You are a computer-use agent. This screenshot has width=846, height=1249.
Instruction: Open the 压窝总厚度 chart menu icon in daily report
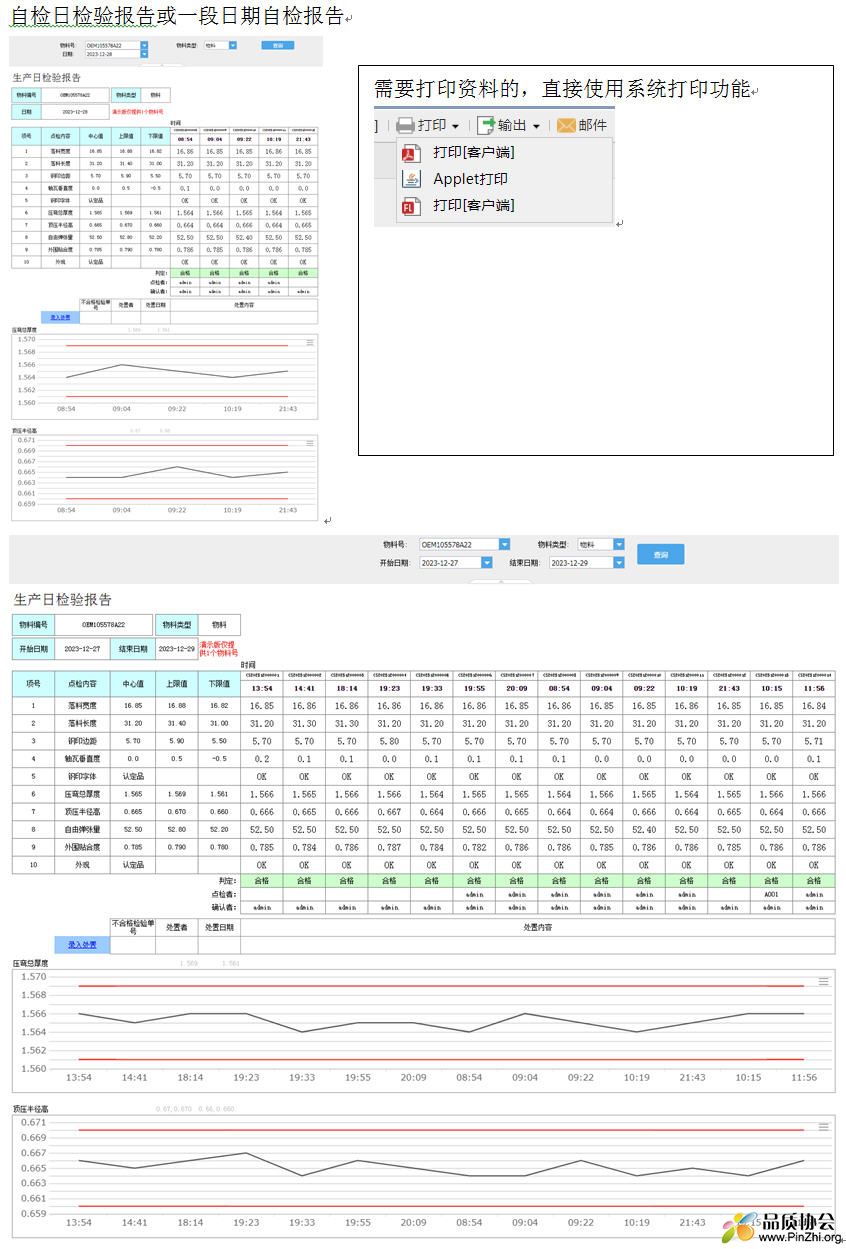pyautogui.click(x=310, y=342)
